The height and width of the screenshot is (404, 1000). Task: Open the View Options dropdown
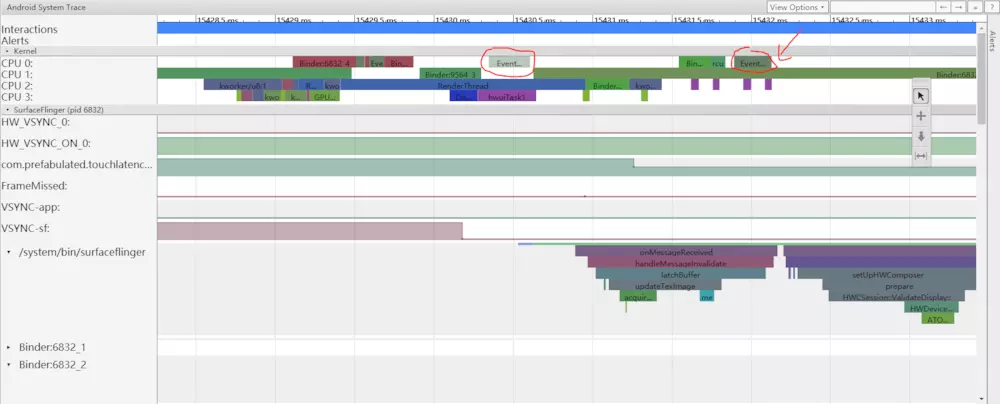pyautogui.click(x=797, y=7)
